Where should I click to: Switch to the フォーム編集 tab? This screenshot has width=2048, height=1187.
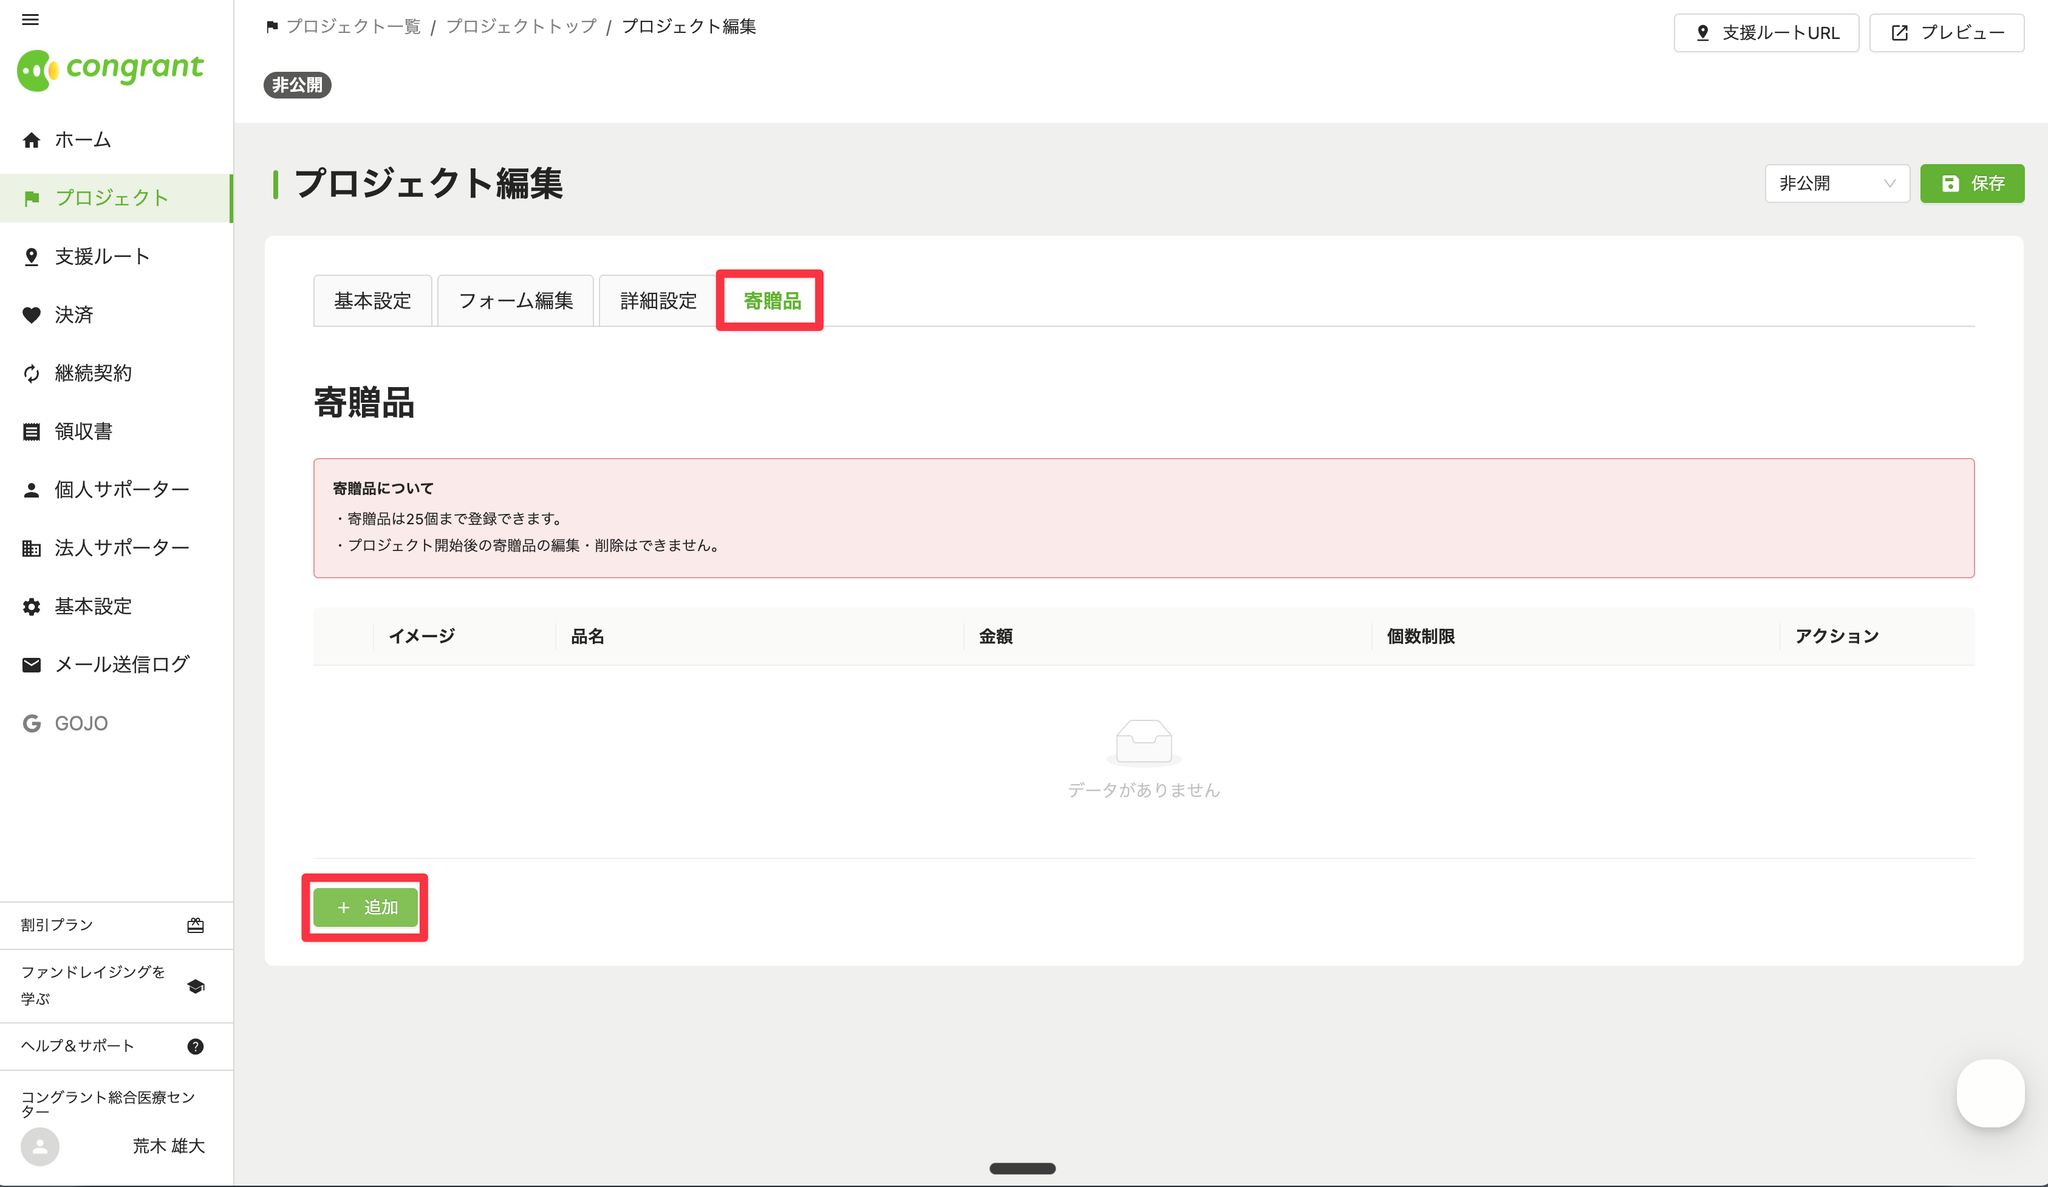515,301
